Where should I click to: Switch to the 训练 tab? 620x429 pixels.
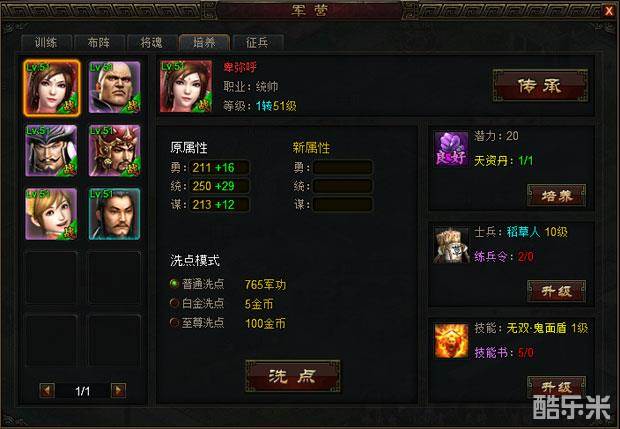46,42
